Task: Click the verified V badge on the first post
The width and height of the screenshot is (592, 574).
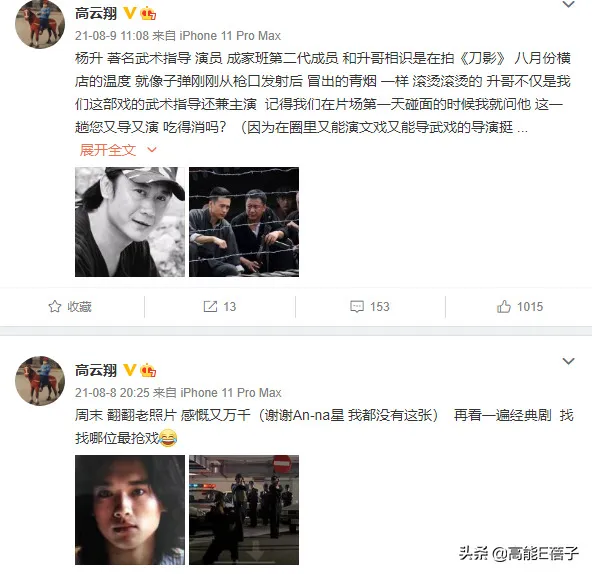Action: click(130, 13)
